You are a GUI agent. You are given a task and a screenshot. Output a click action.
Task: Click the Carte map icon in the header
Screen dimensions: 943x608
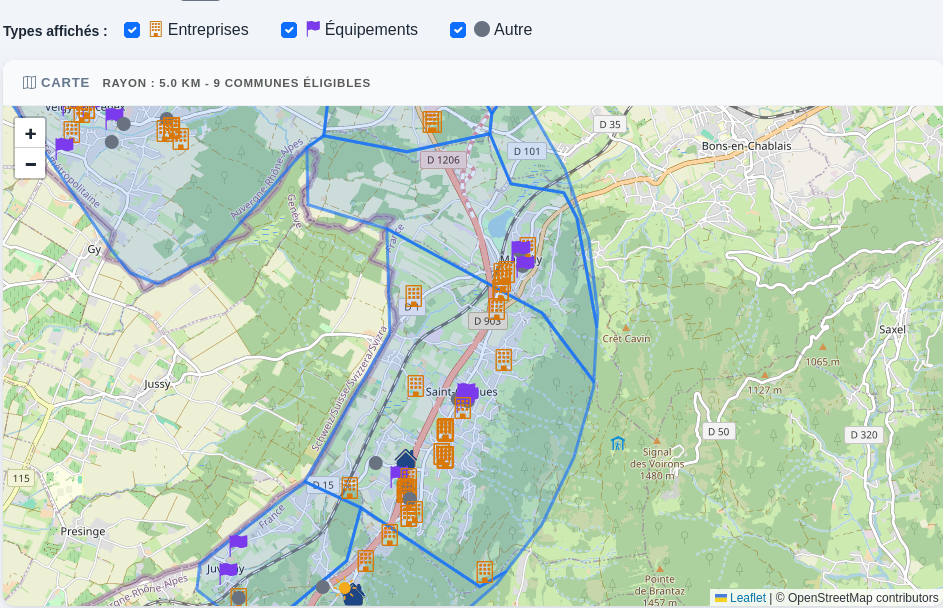point(29,82)
